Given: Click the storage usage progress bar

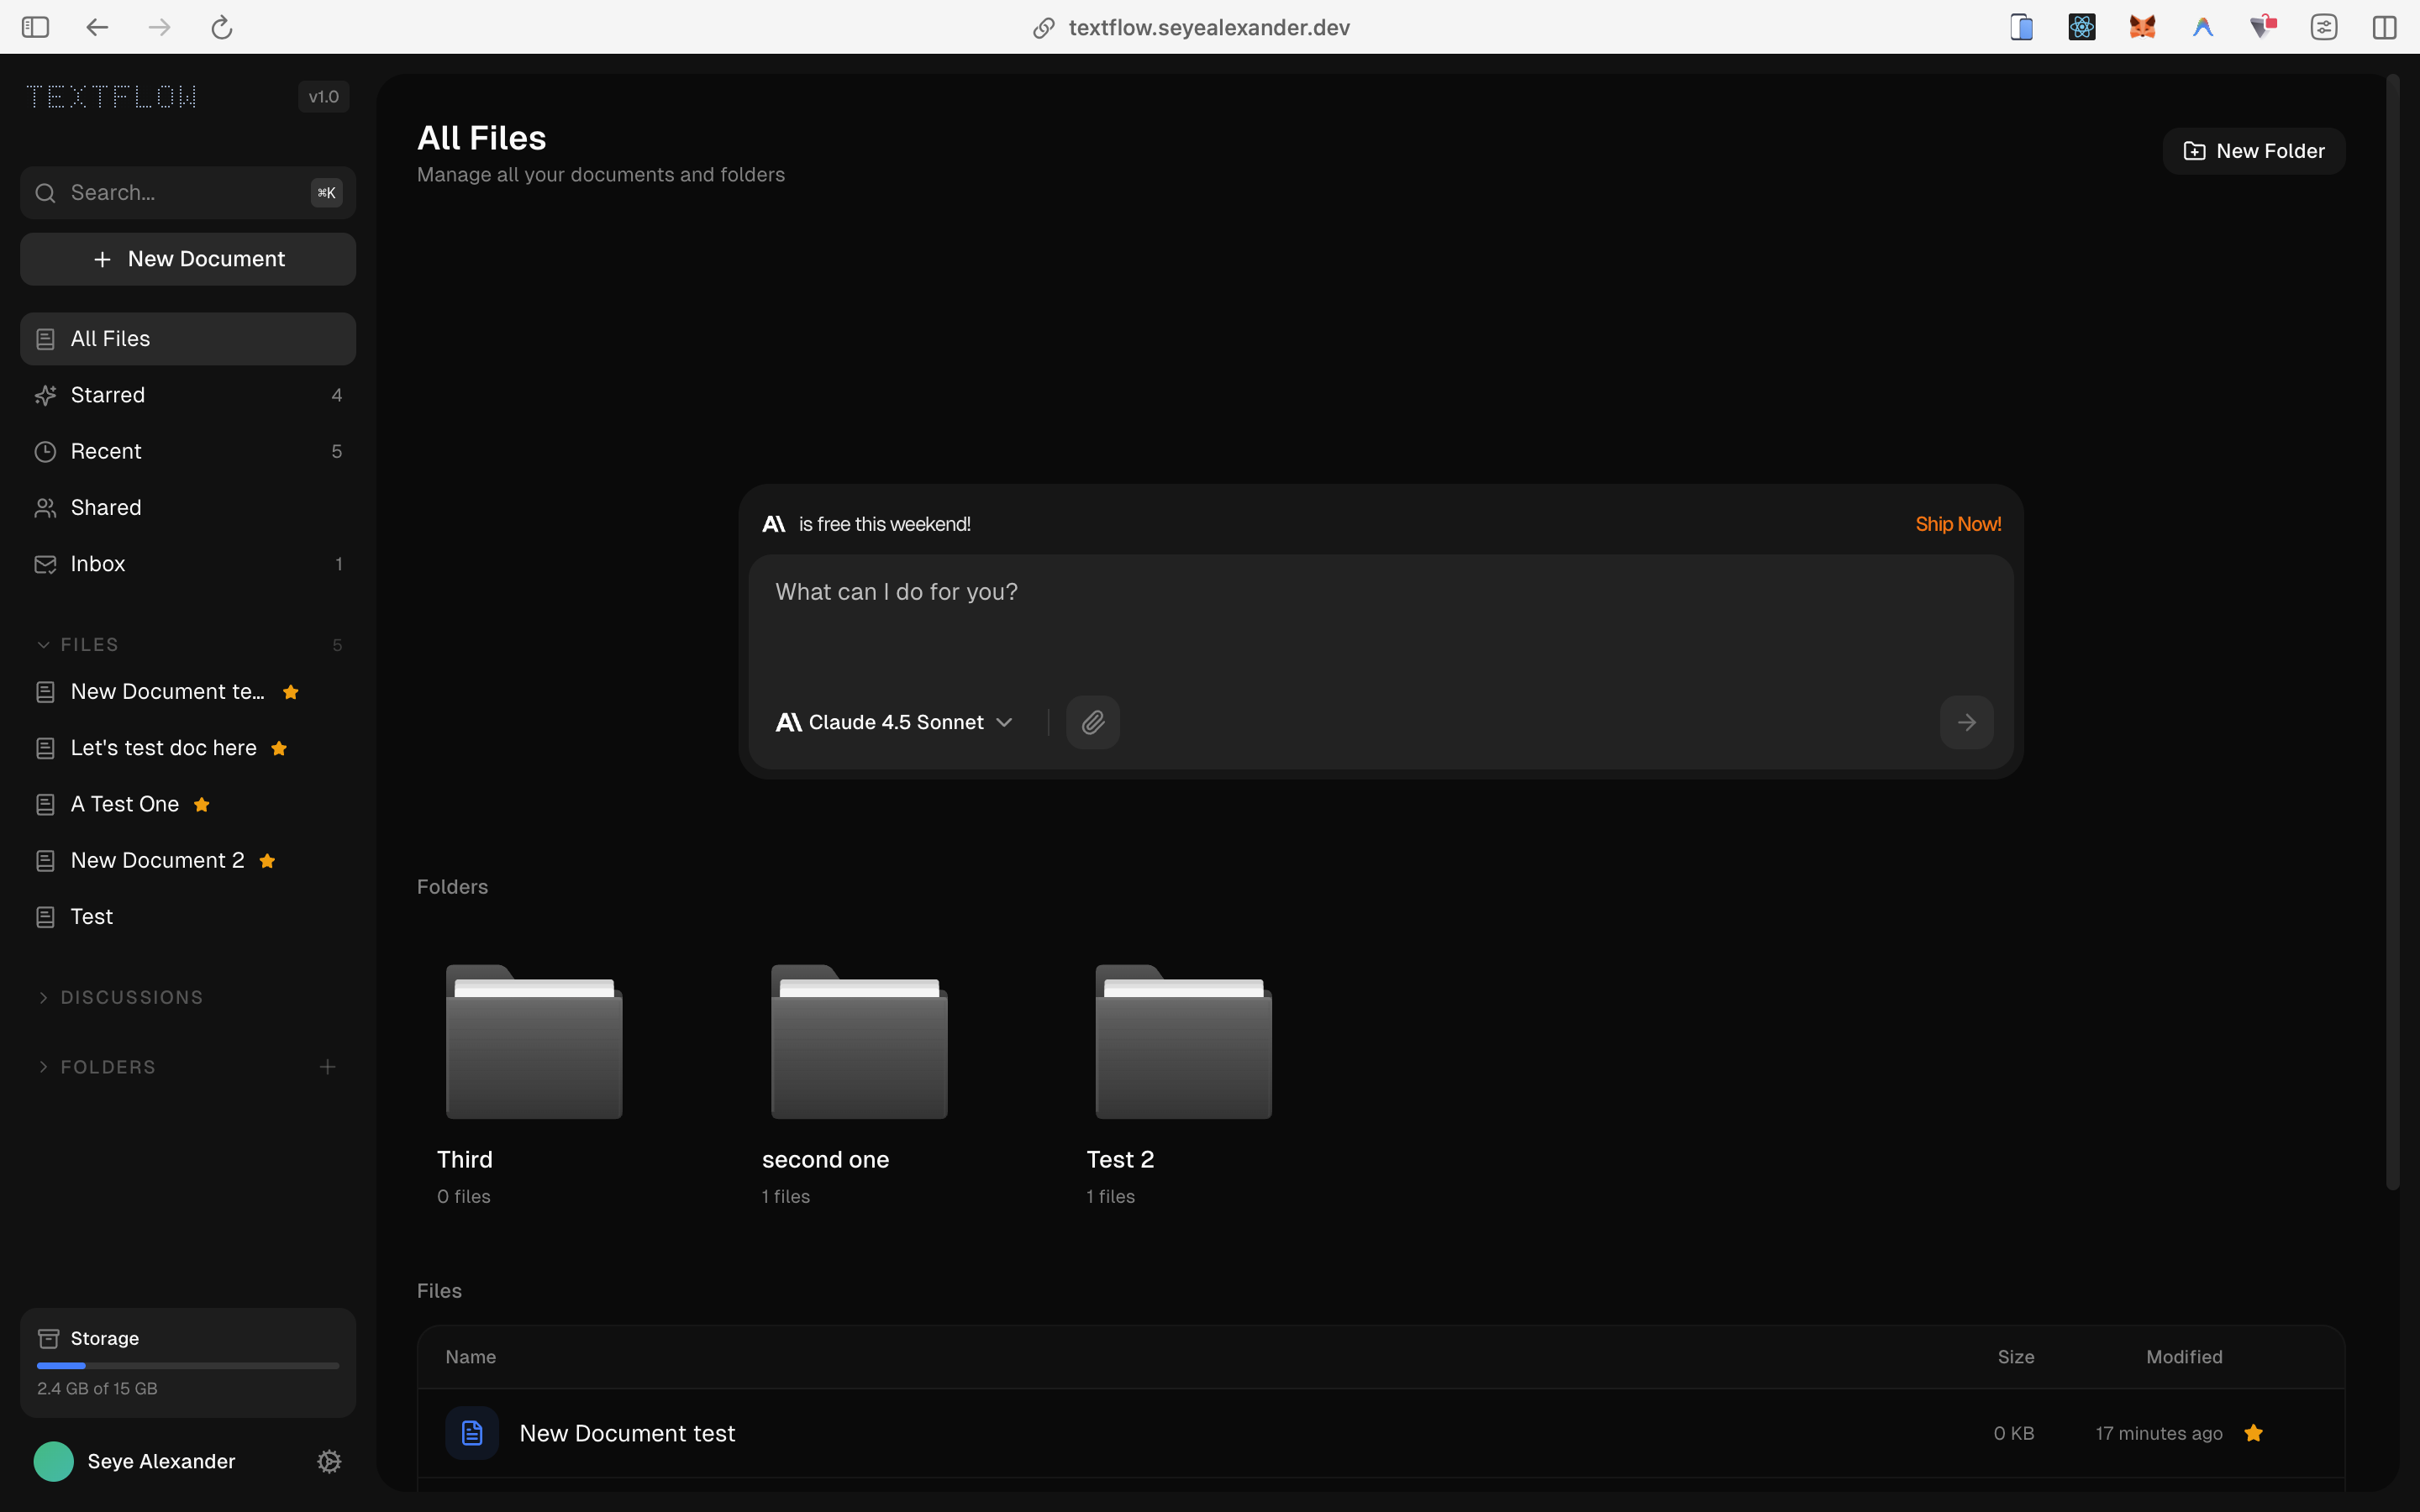Looking at the screenshot, I should click(186, 1364).
